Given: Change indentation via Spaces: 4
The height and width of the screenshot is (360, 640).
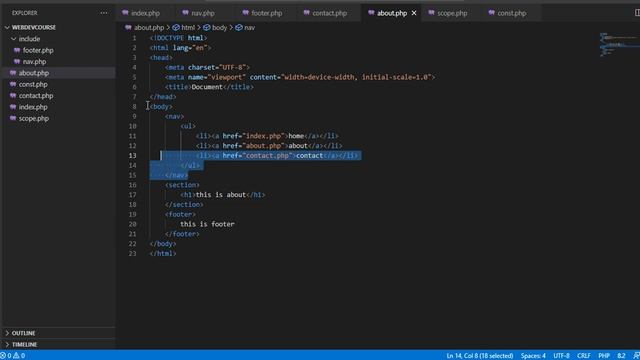Looking at the screenshot, I should click(533, 356).
